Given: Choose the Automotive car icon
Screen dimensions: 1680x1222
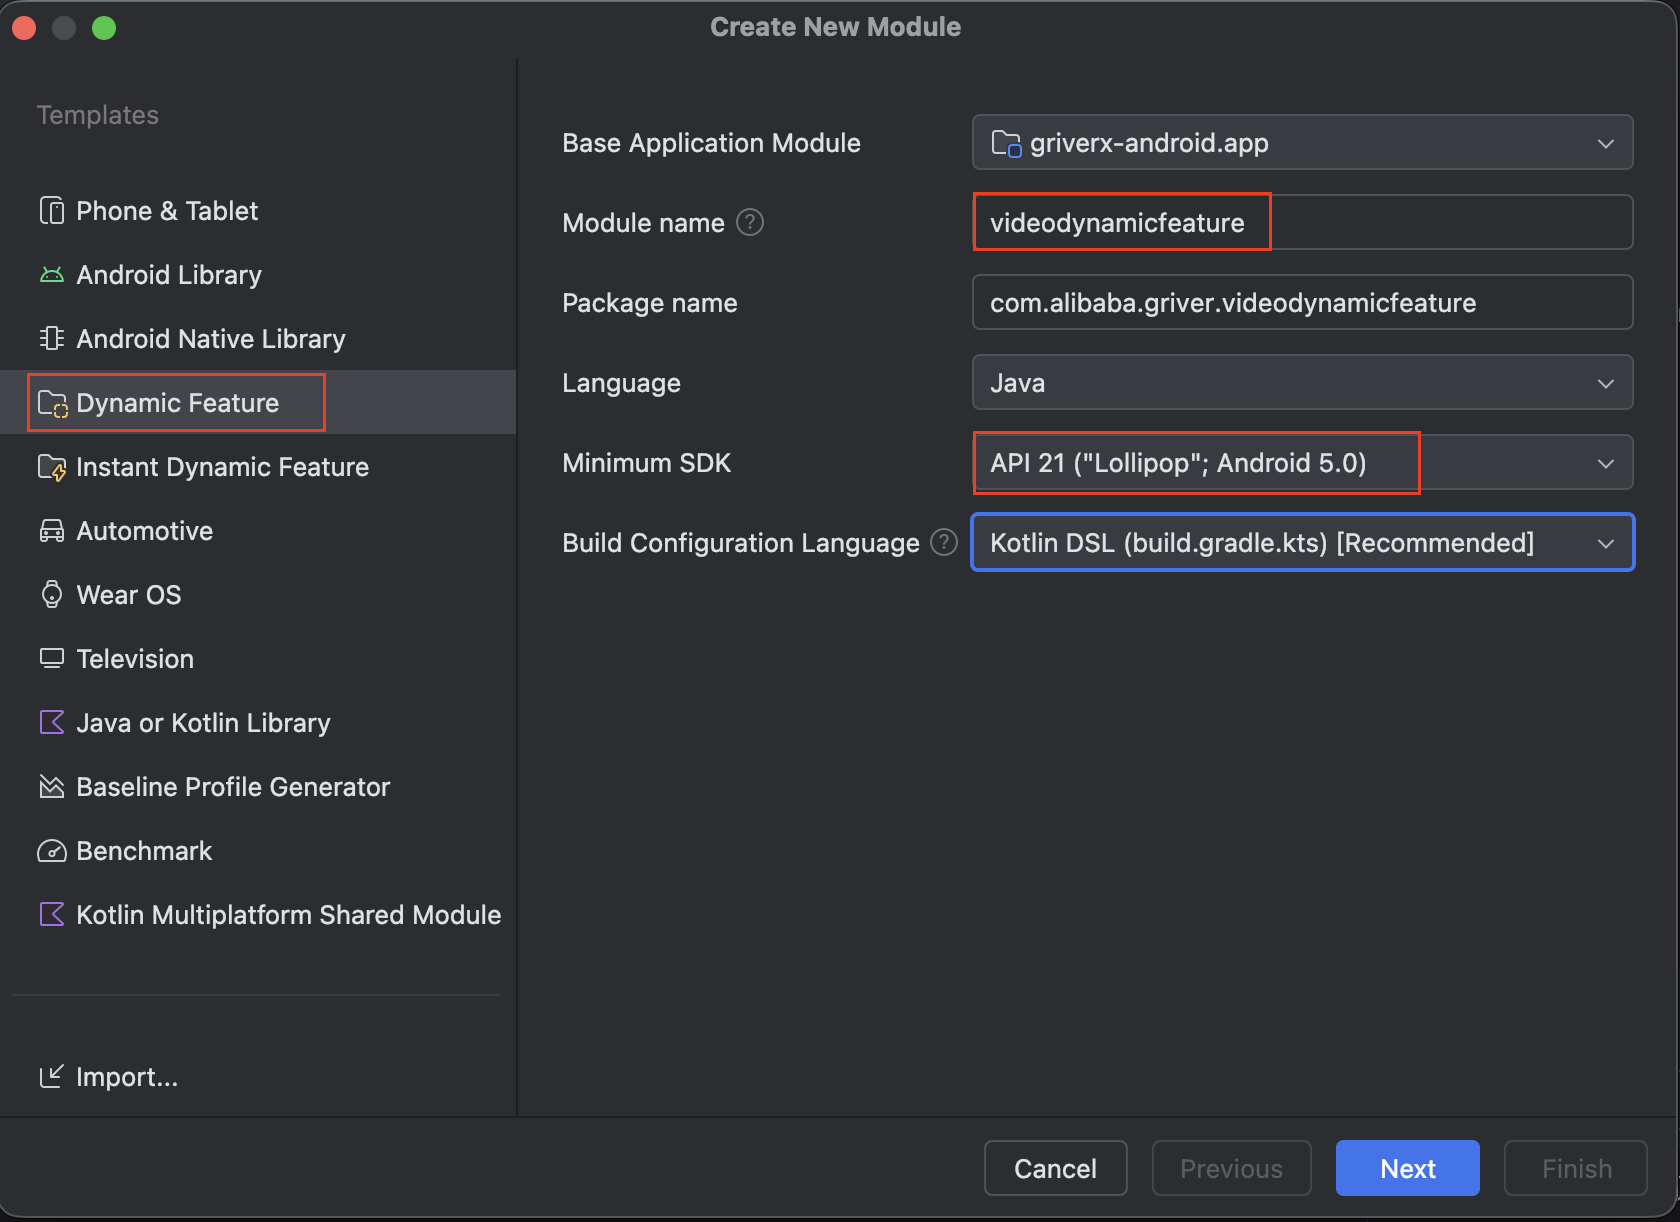Looking at the screenshot, I should click(x=51, y=531).
